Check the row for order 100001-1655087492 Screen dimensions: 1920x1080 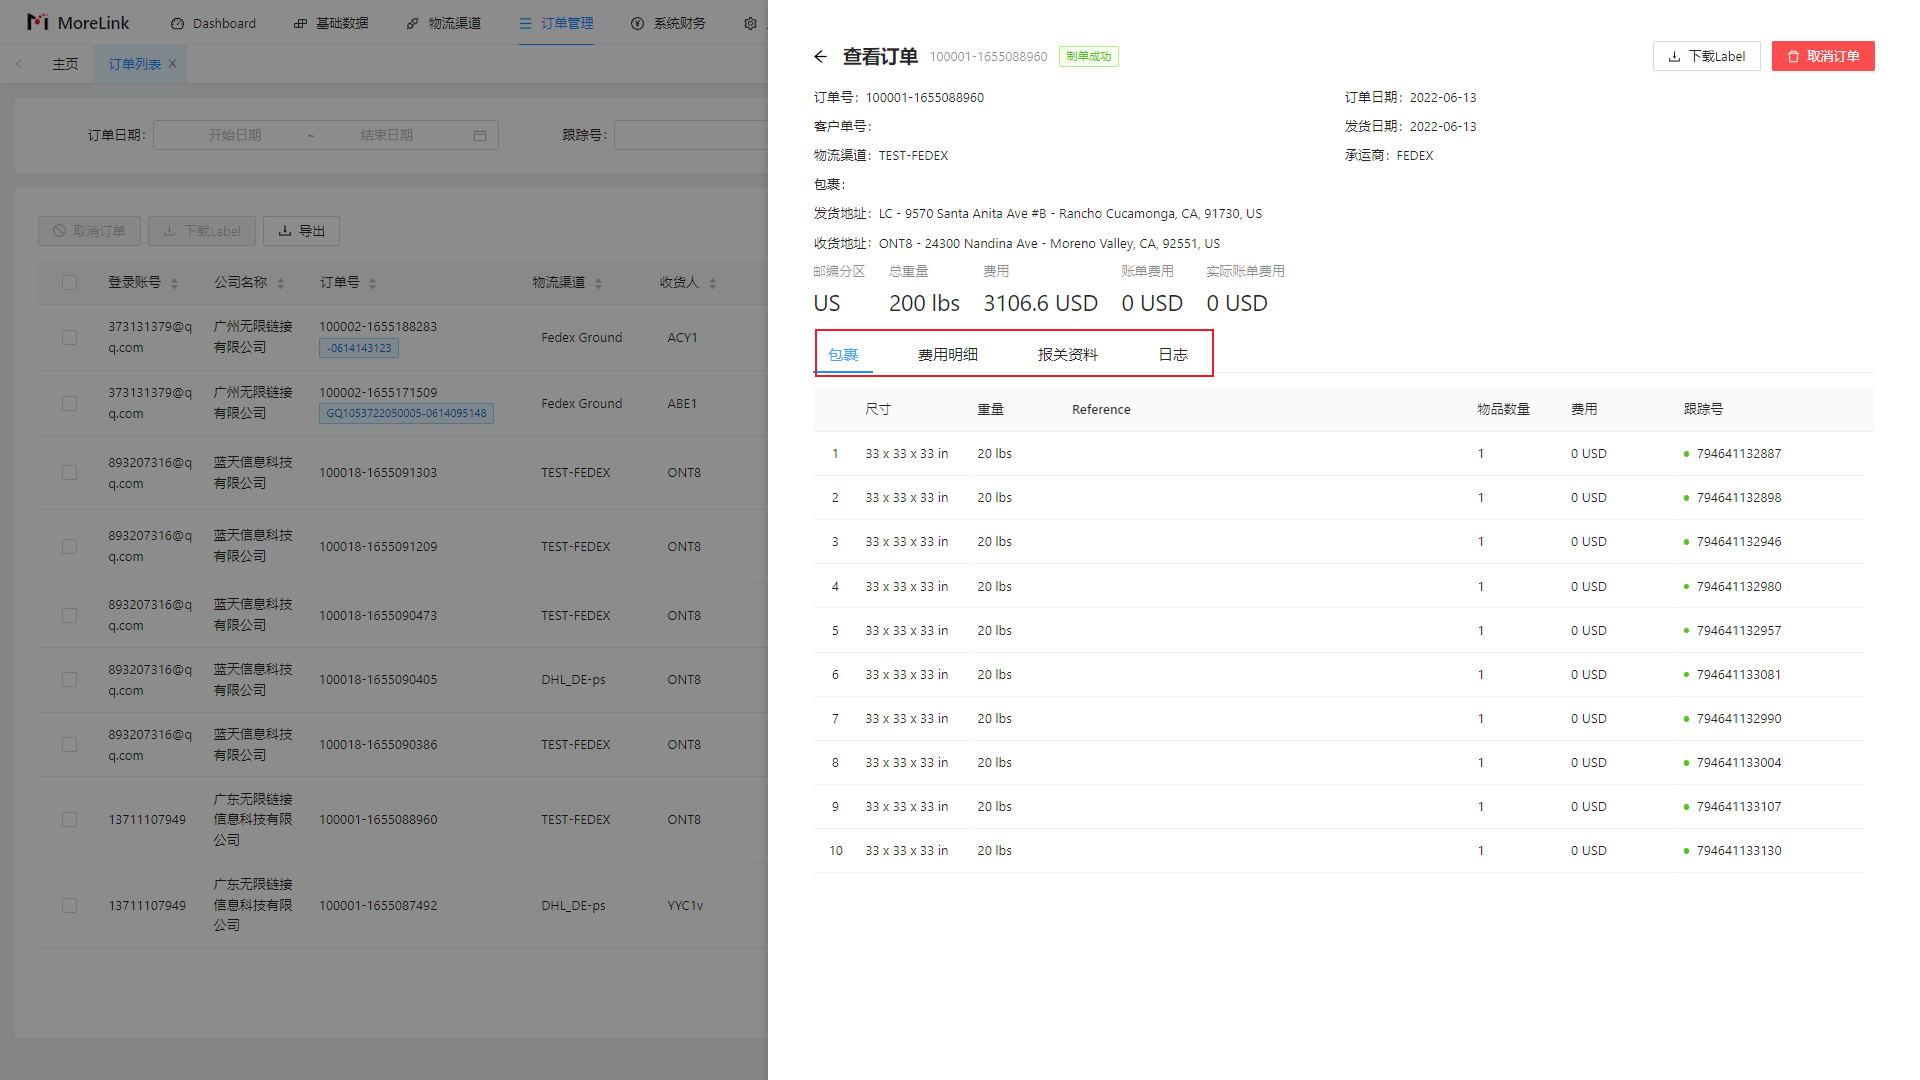69,906
